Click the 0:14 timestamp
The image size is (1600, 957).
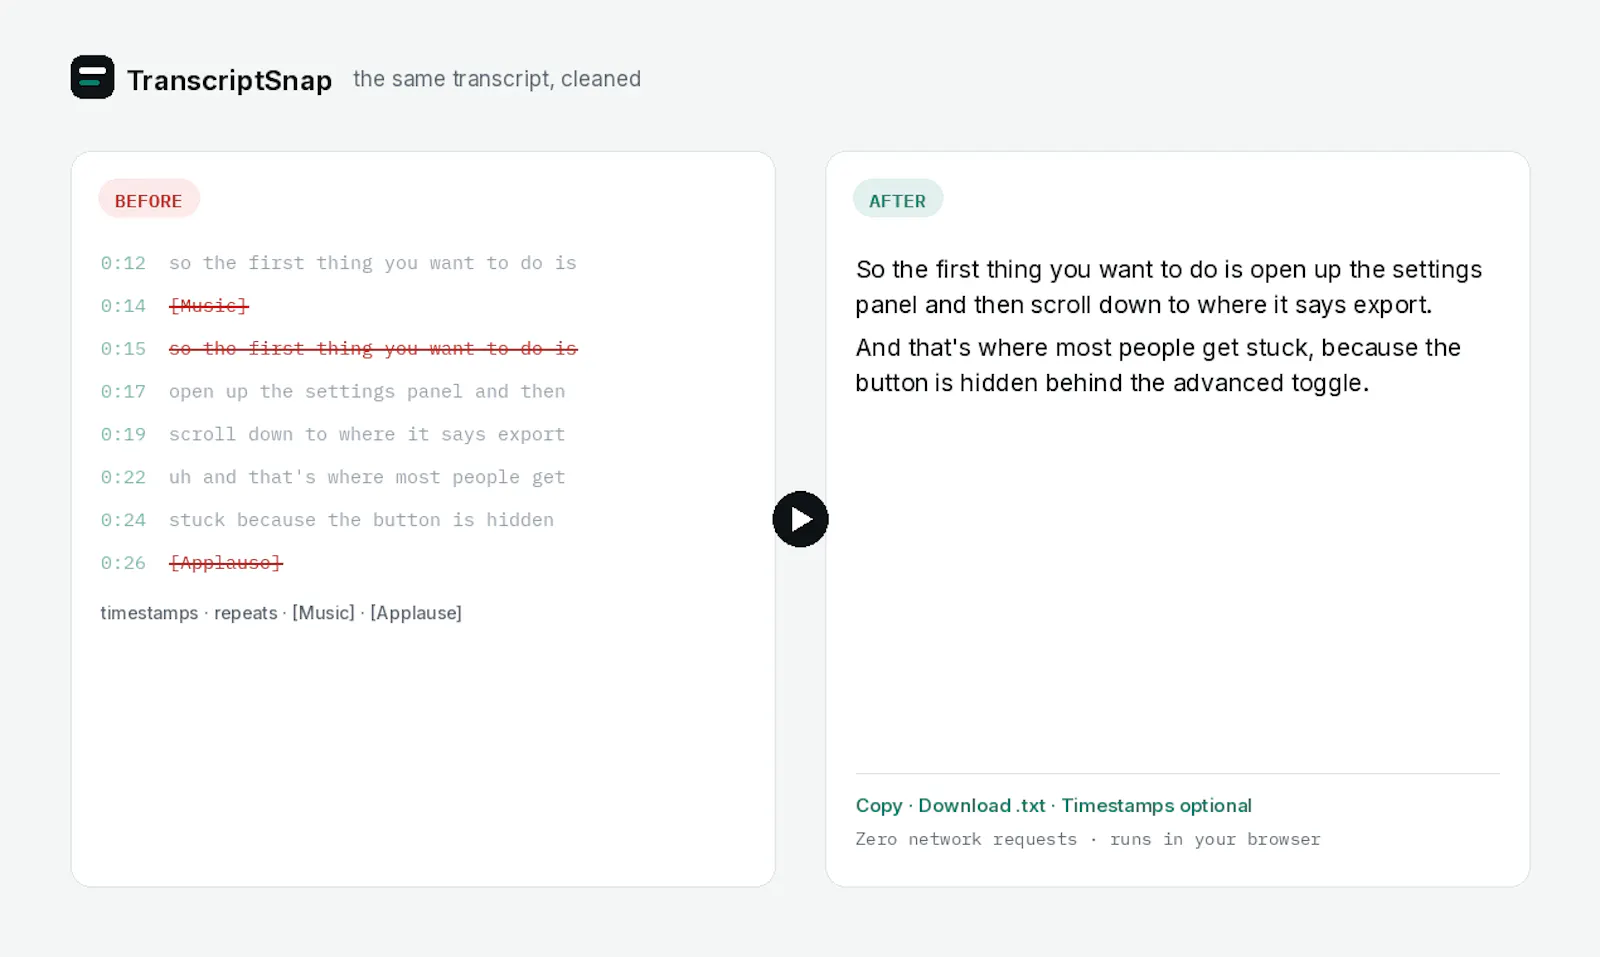[123, 306]
